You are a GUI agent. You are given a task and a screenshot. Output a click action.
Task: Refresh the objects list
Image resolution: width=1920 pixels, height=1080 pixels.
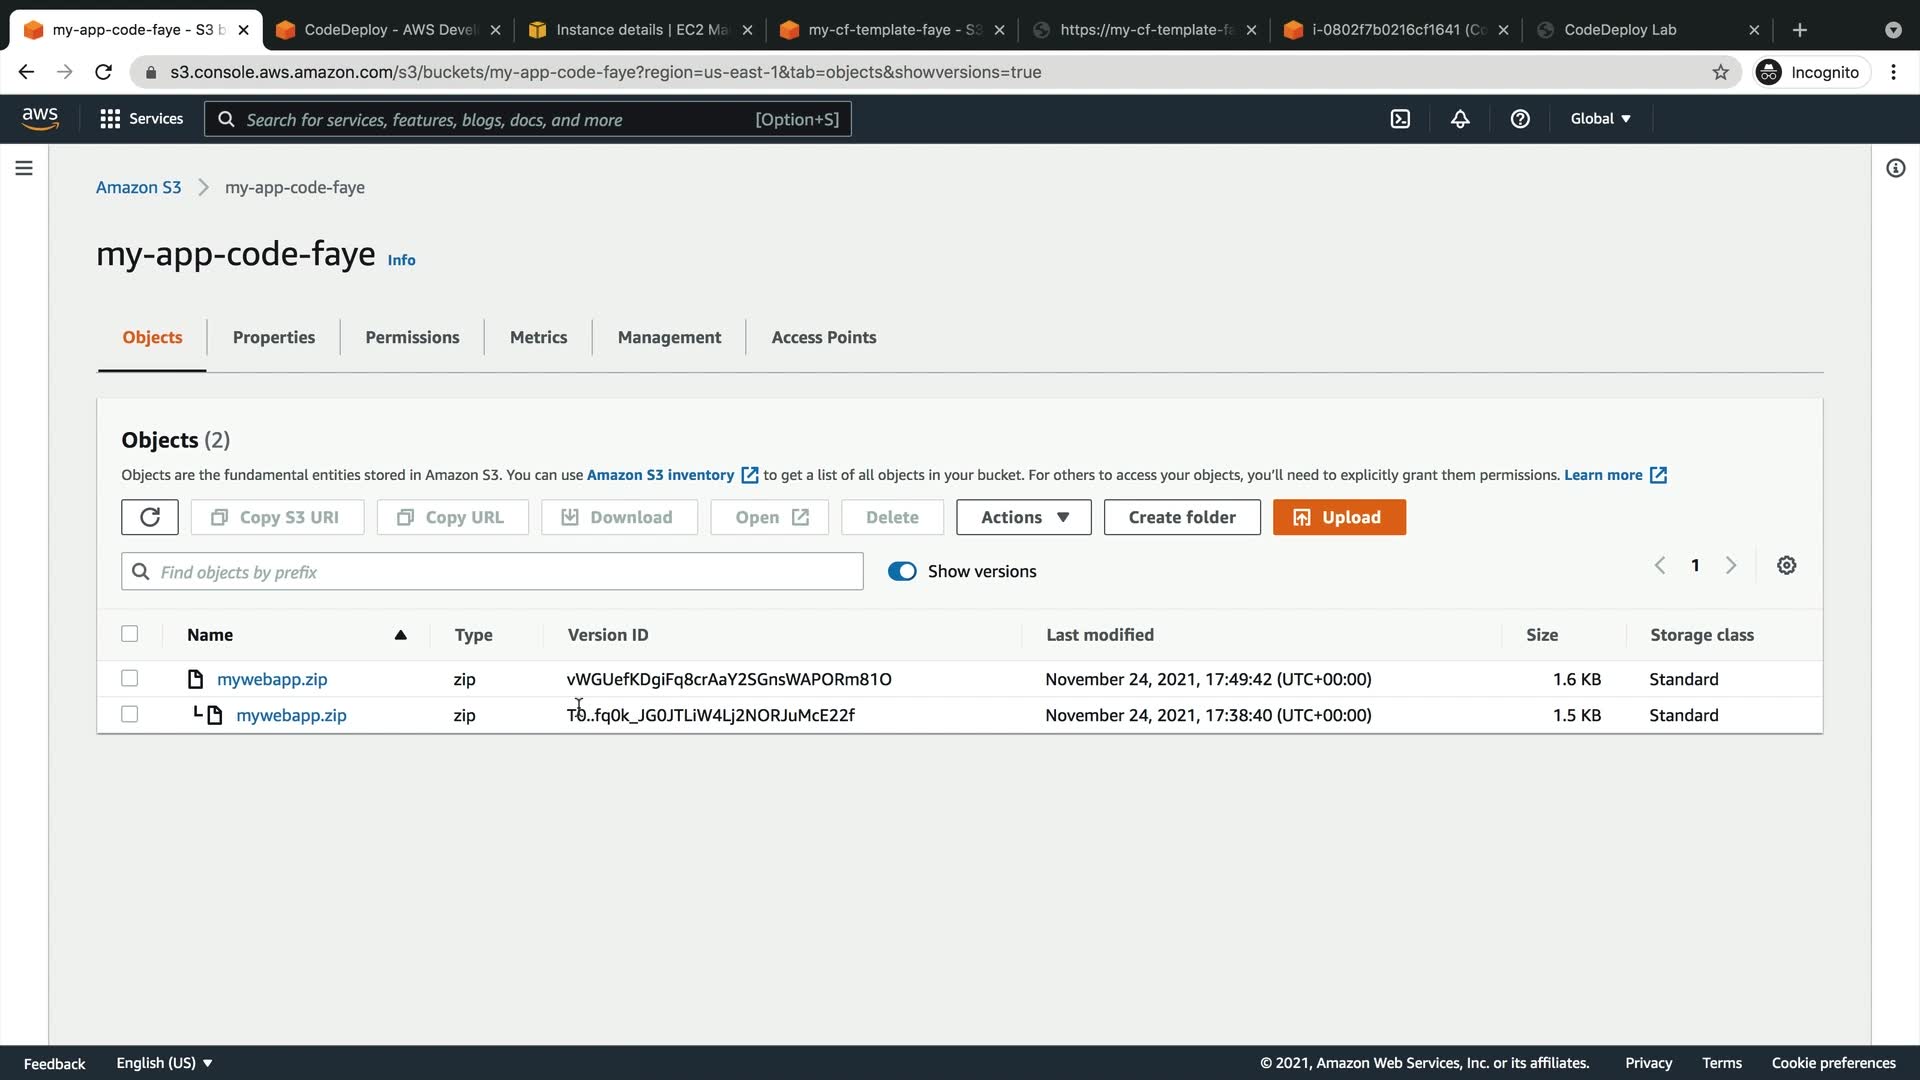tap(150, 517)
